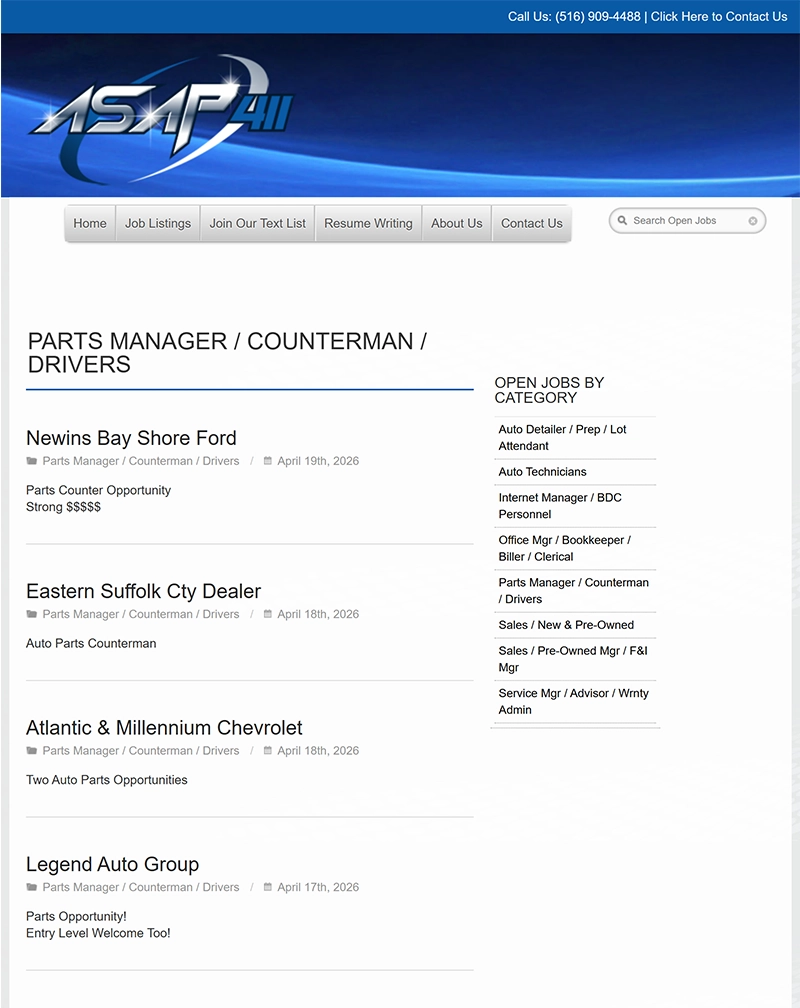Click folder icon under Legend Auto Group
The image size is (800, 1008).
coord(32,887)
